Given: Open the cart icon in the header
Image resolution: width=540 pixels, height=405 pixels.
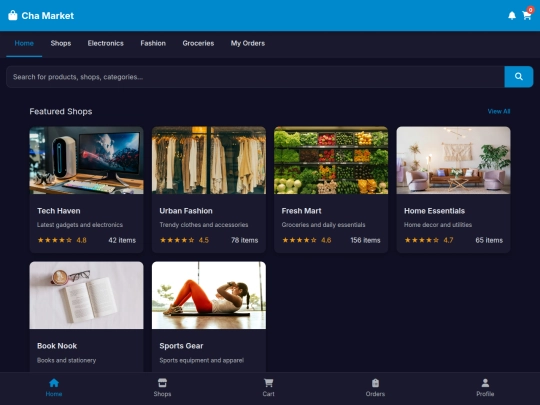Looking at the screenshot, I should 526,15.
